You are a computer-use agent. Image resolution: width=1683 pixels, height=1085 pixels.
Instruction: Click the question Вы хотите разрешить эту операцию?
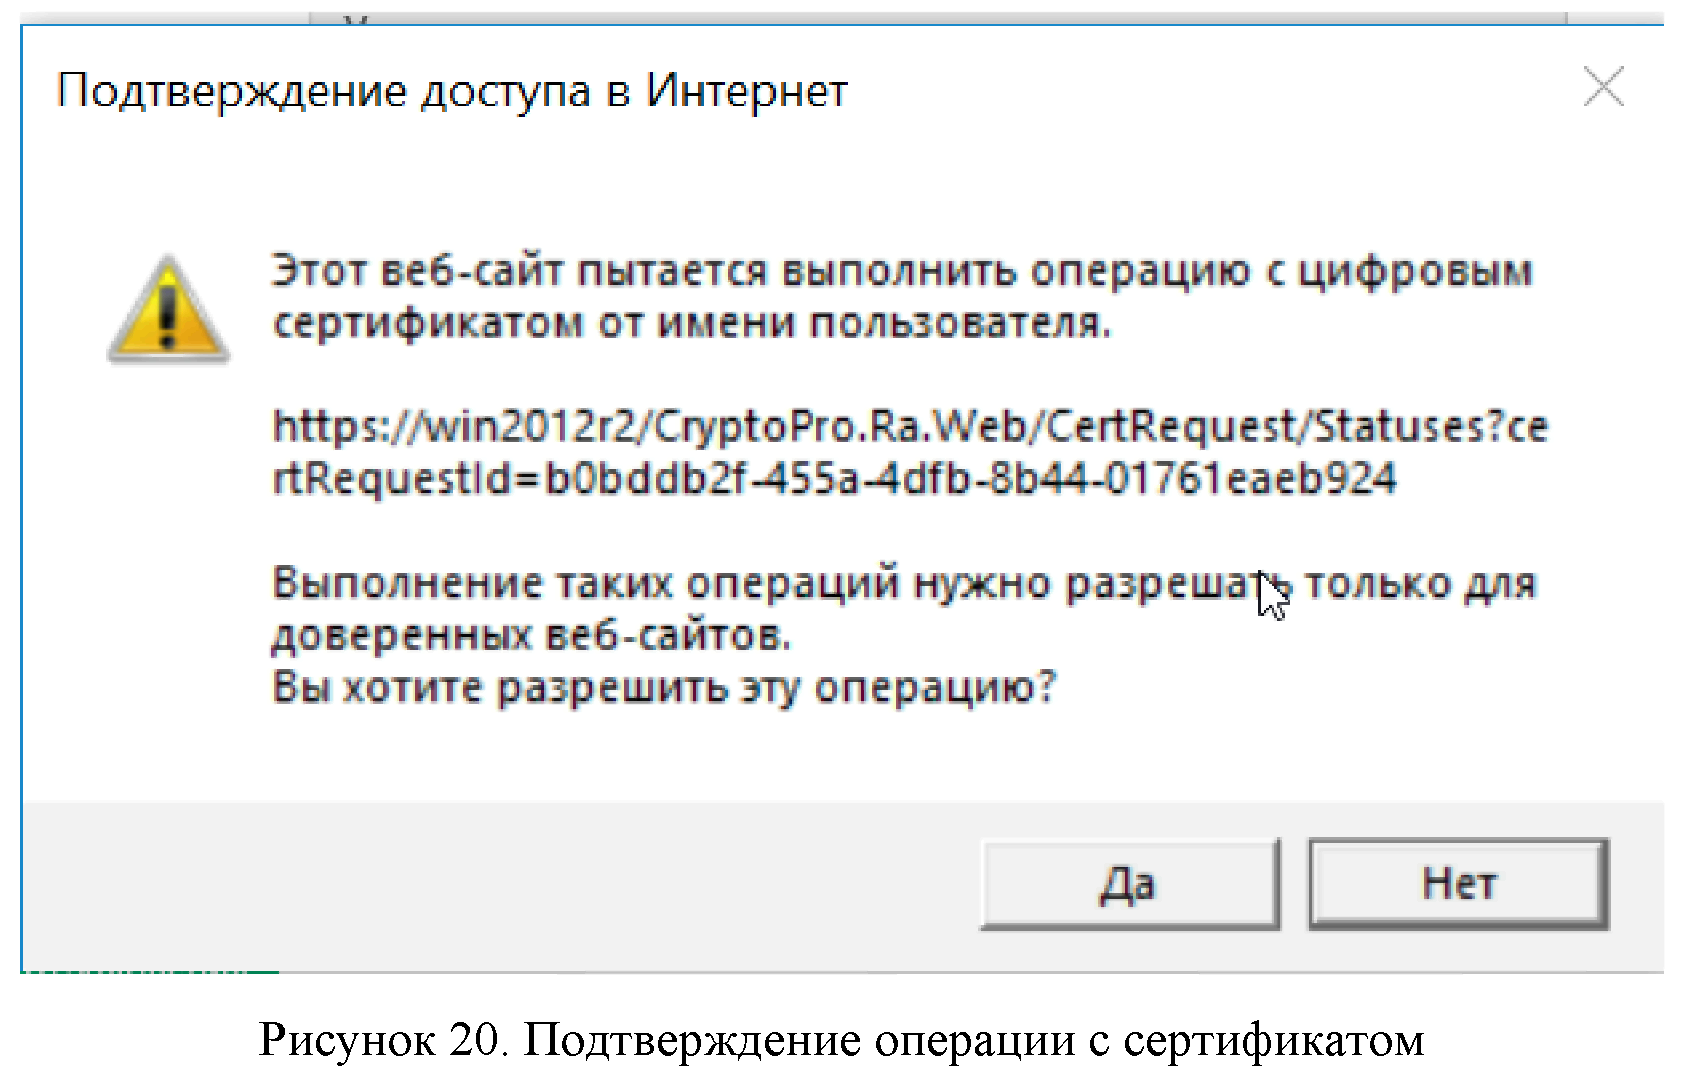pyautogui.click(x=664, y=688)
